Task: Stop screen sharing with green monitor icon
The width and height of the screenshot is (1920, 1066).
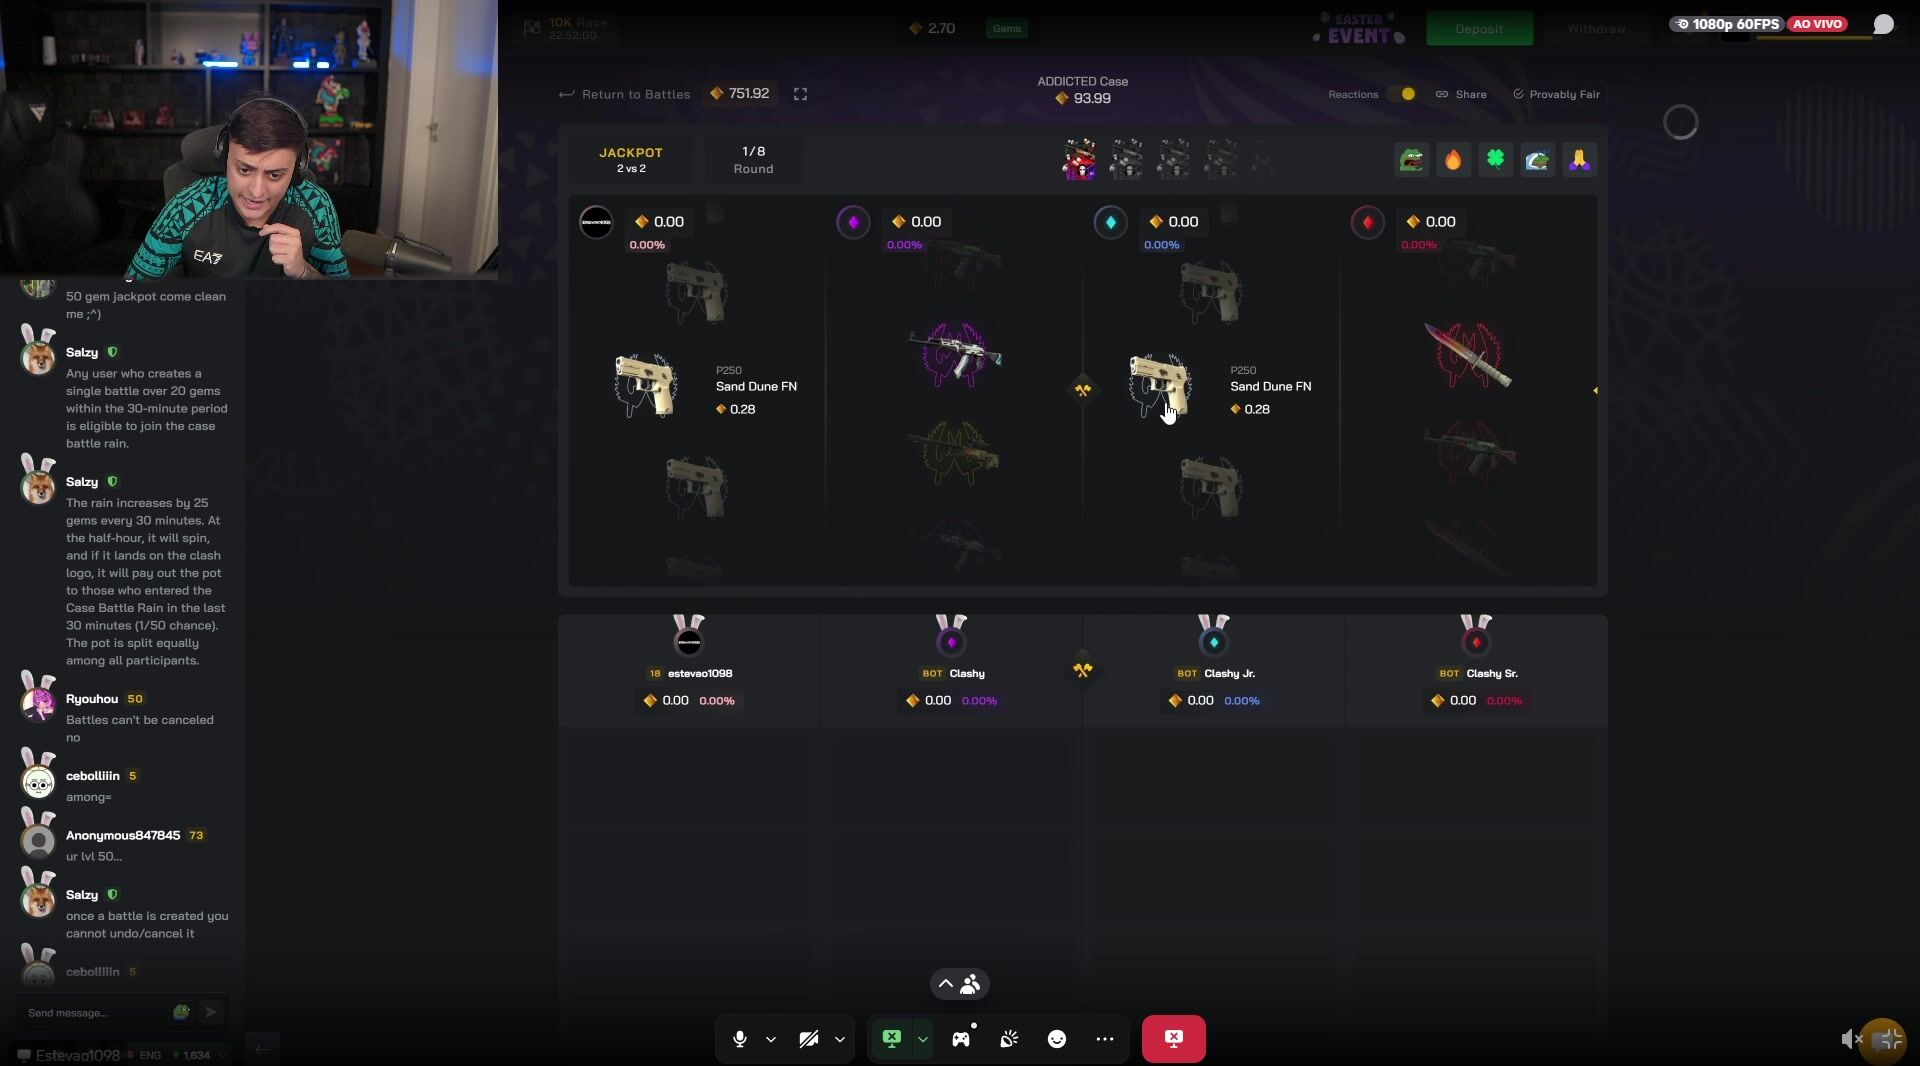Action: point(892,1039)
